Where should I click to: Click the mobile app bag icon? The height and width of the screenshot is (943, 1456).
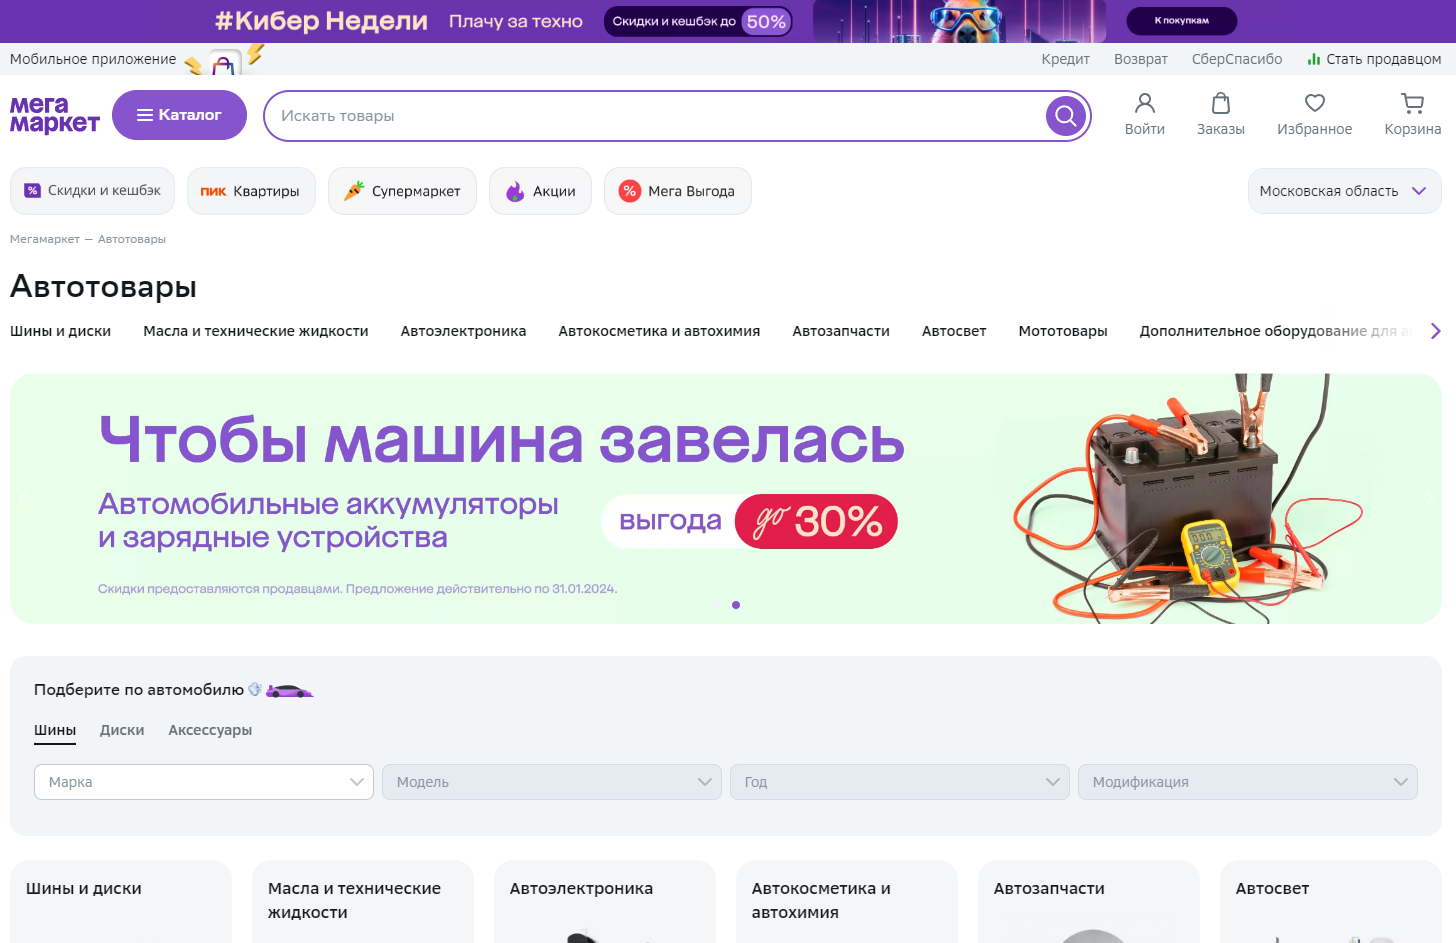tap(224, 62)
